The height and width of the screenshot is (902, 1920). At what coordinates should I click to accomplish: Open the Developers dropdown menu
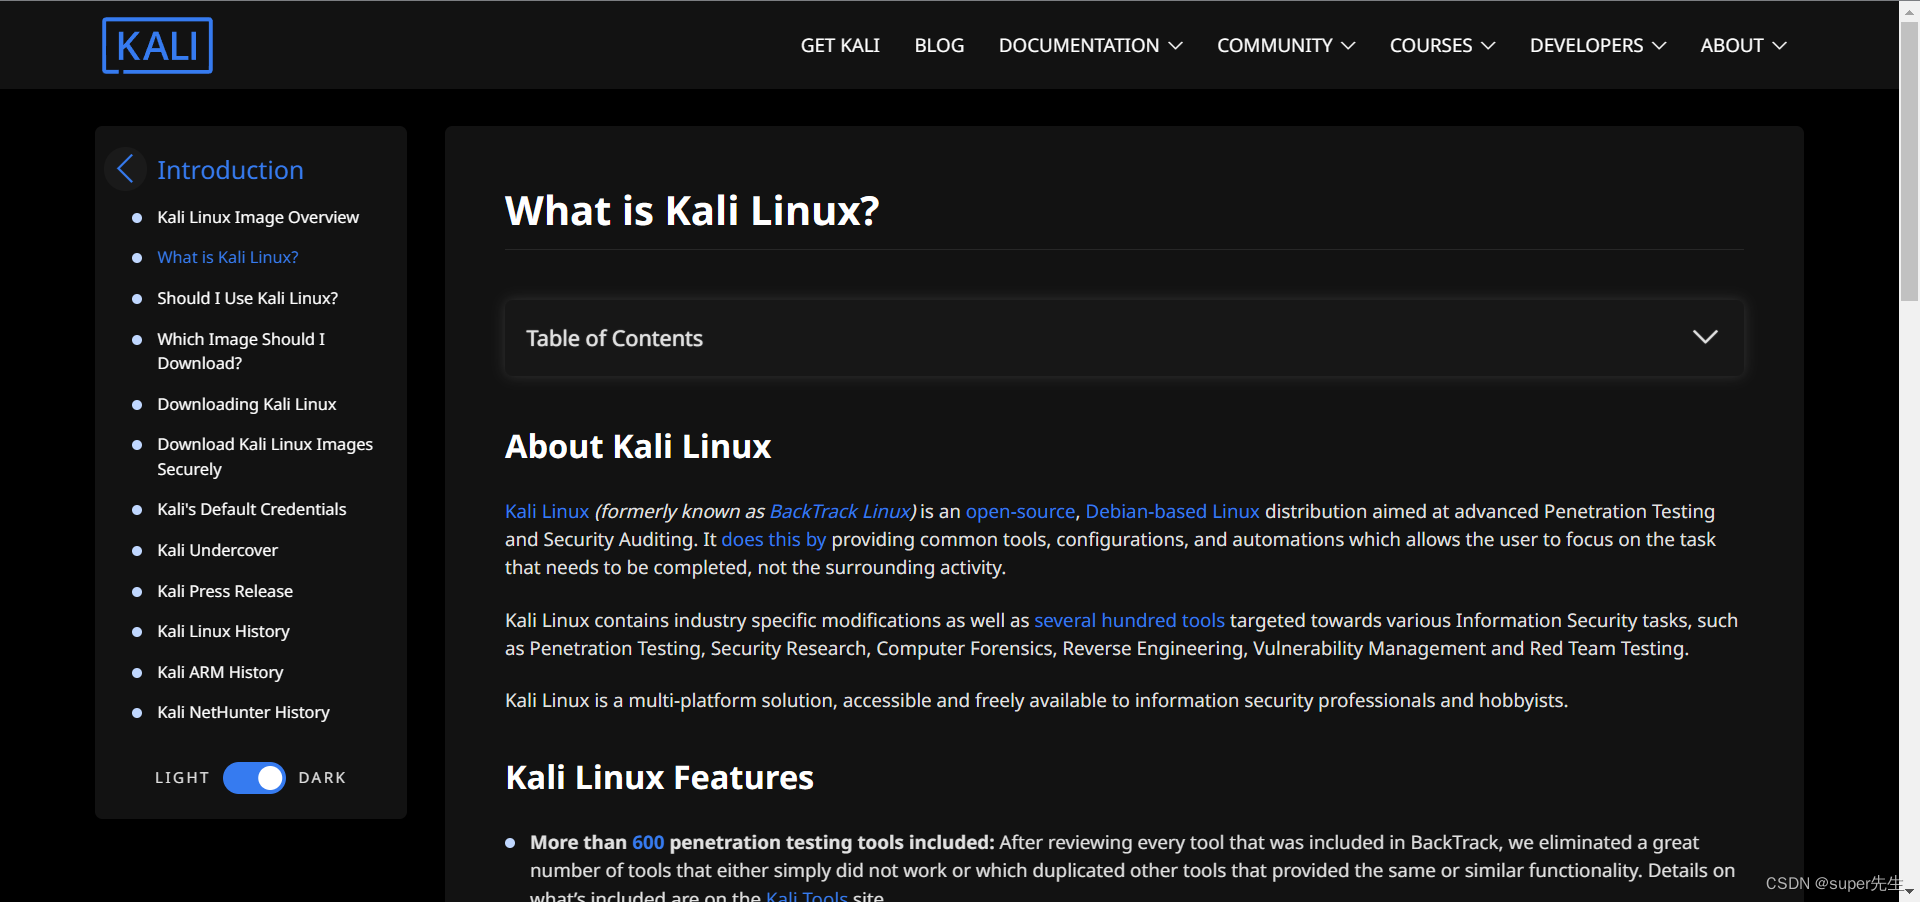click(x=1598, y=45)
